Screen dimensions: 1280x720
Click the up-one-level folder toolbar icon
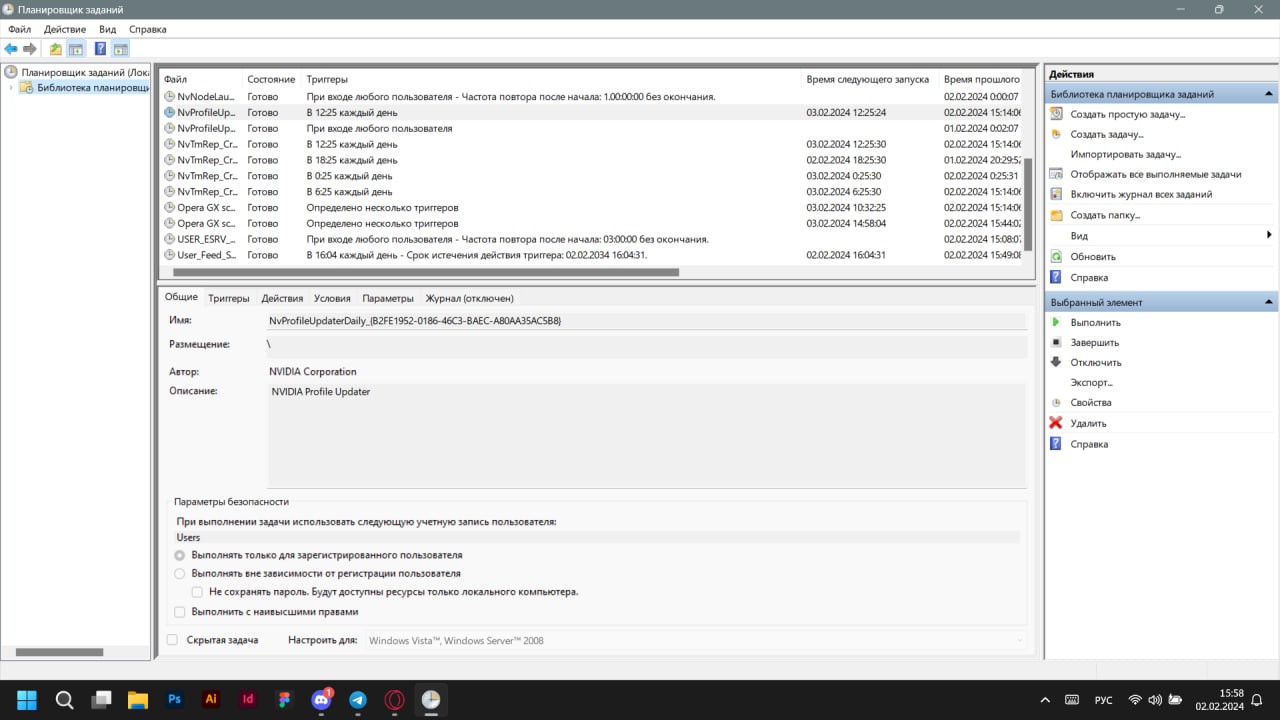click(x=56, y=49)
